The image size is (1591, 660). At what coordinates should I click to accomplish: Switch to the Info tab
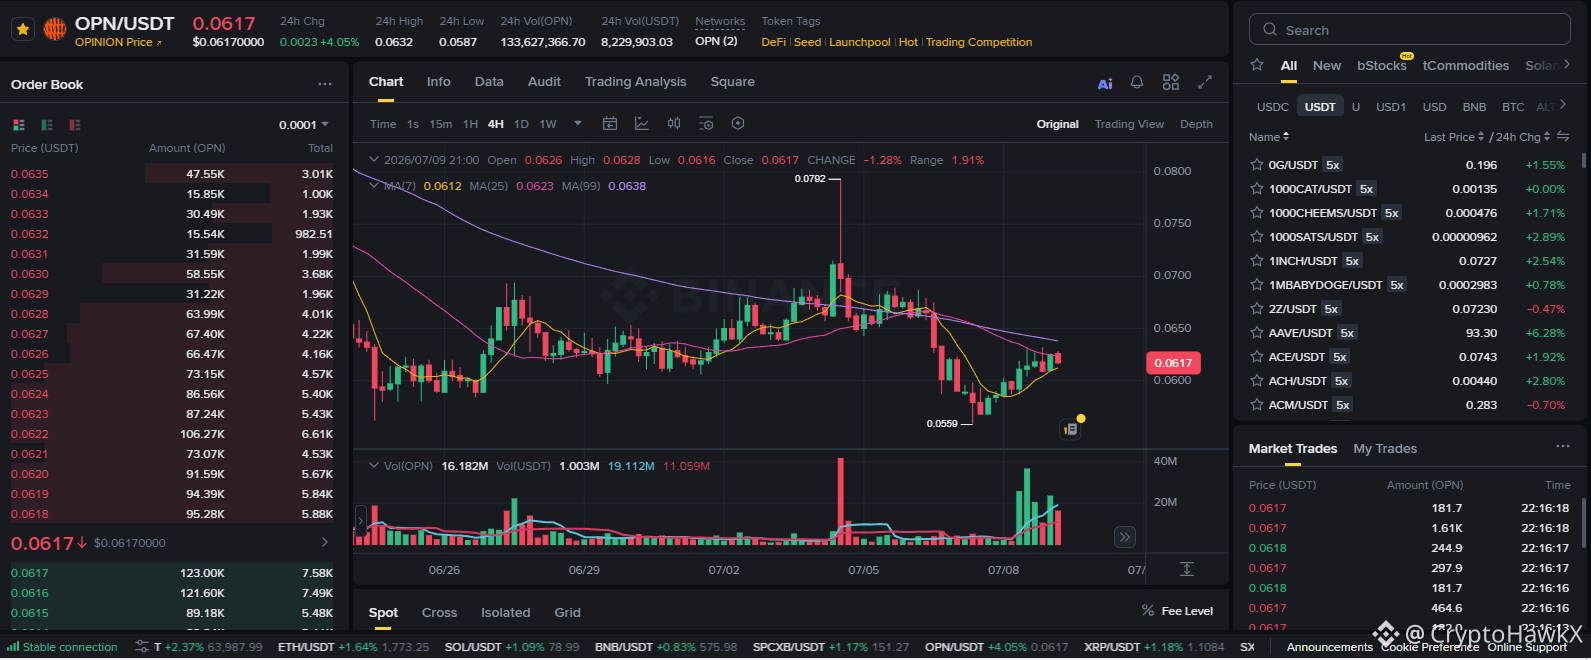click(x=438, y=82)
